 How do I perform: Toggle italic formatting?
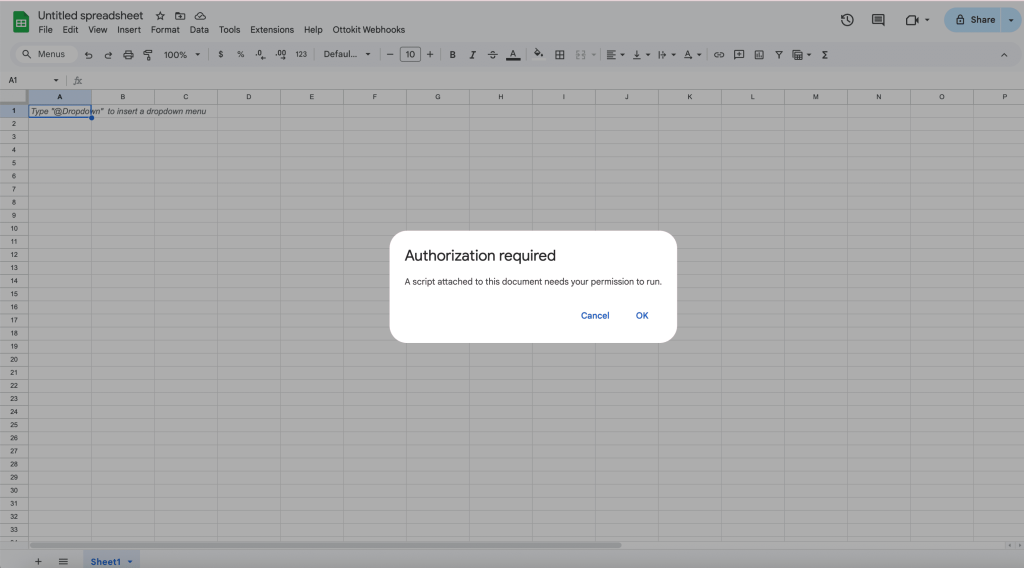472,55
